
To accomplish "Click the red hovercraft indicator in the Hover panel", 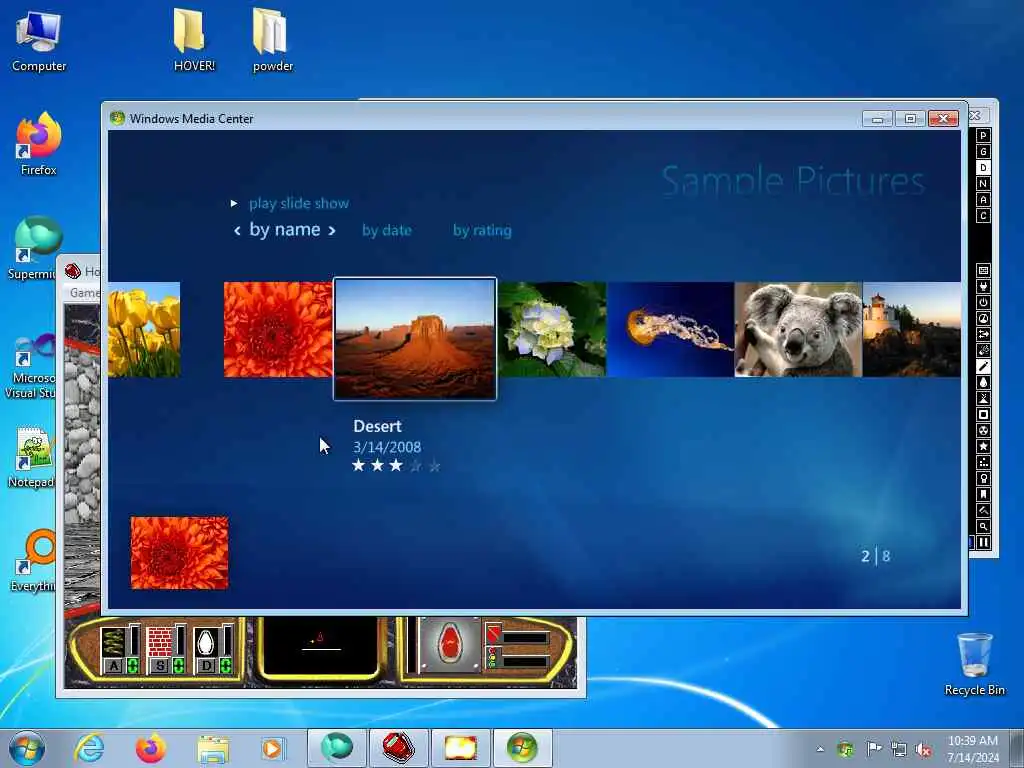I will pos(450,644).
